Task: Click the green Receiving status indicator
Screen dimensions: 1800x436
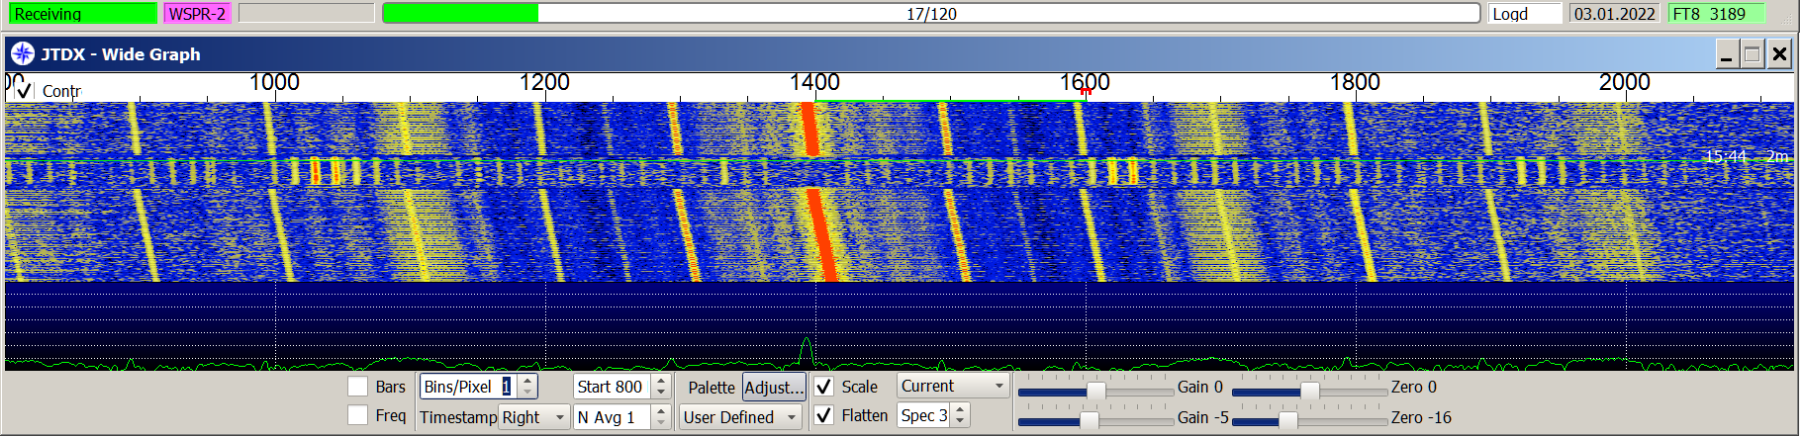Action: point(84,13)
